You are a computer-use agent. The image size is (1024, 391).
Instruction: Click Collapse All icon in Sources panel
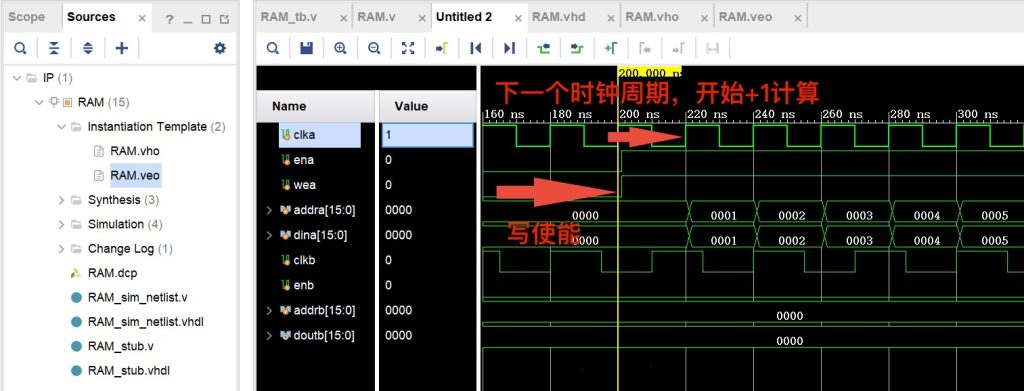pyautogui.click(x=54, y=48)
